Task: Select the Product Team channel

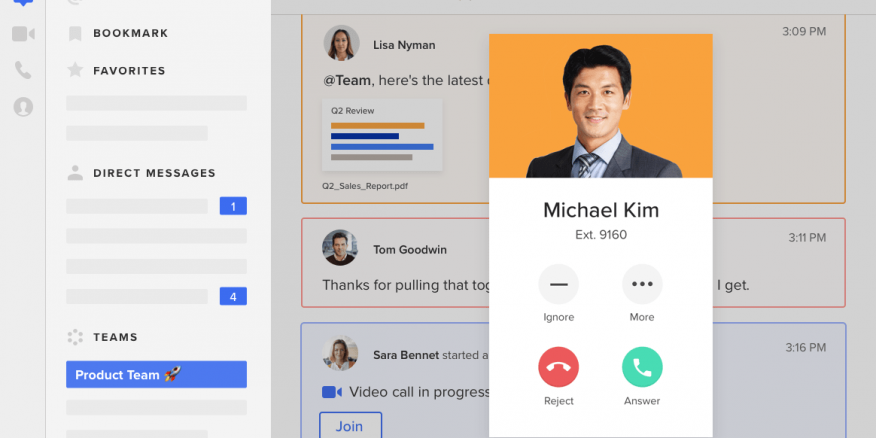Action: pyautogui.click(x=156, y=375)
